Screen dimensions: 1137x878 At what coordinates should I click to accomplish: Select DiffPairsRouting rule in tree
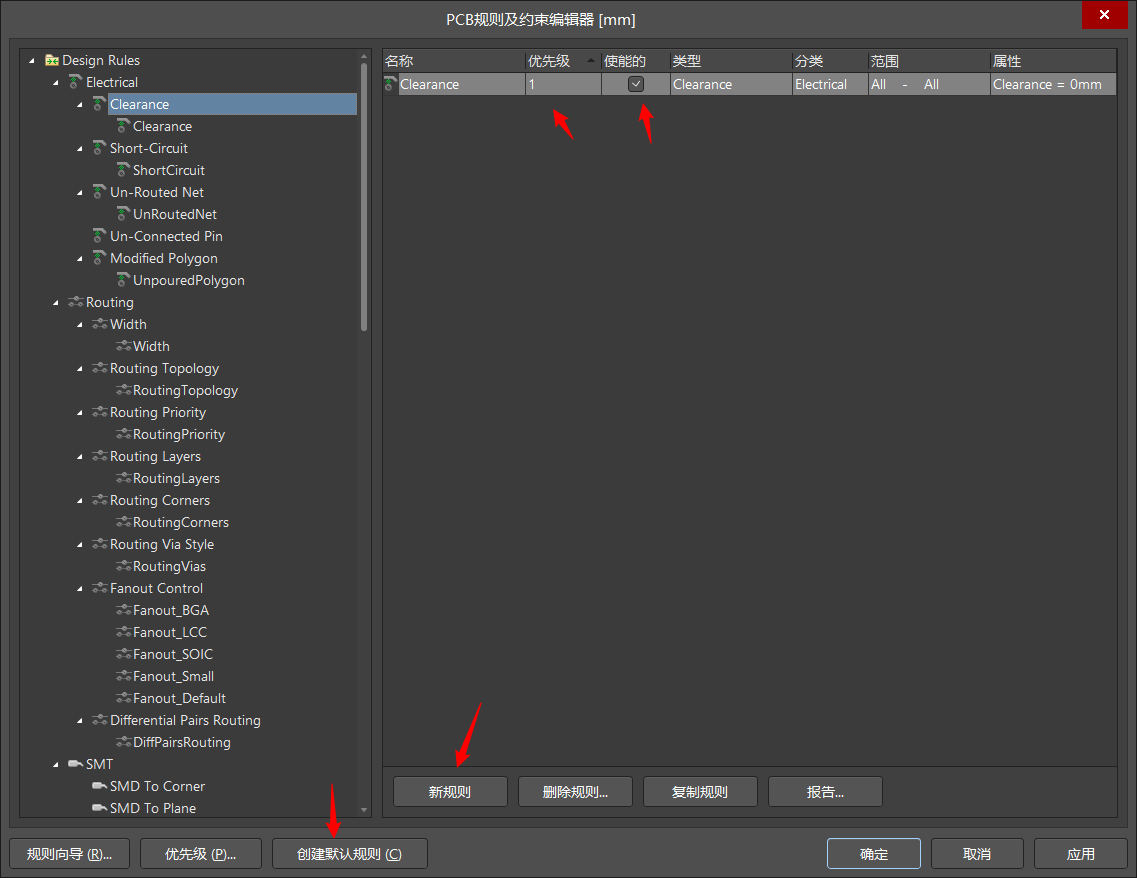181,742
